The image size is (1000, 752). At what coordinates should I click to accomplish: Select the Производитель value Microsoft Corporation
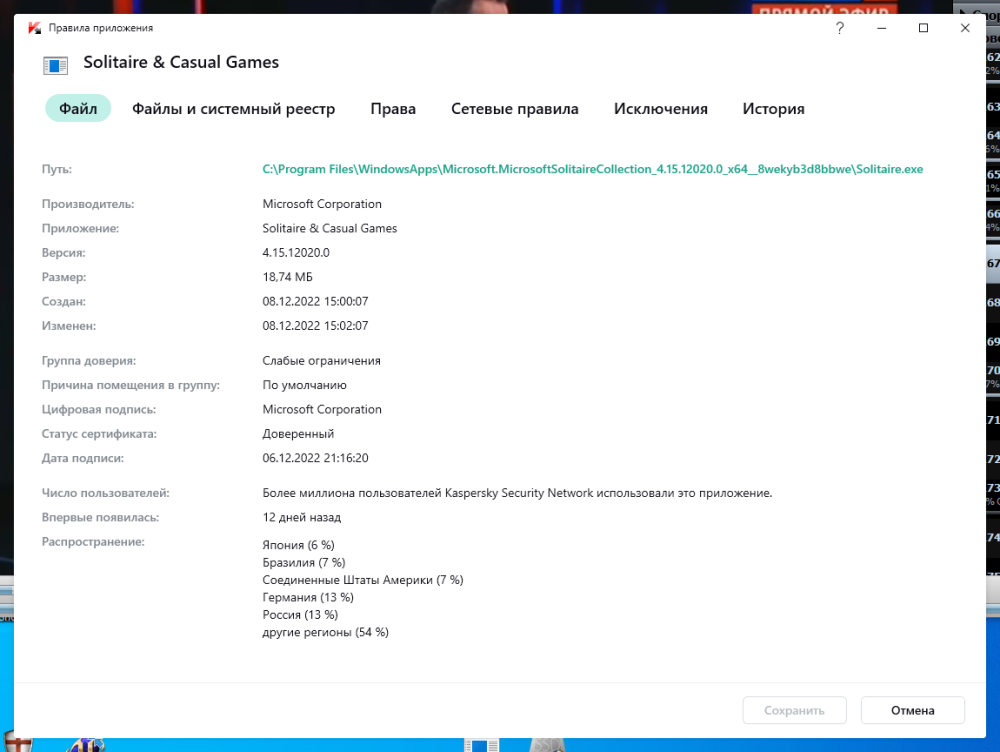322,204
